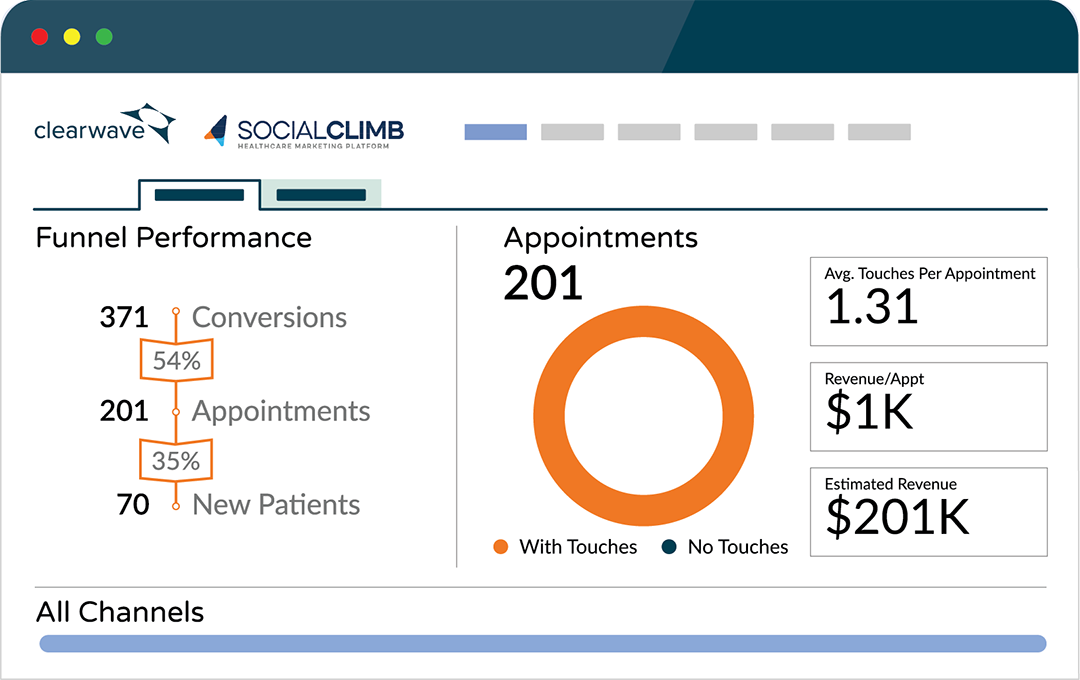The height and width of the screenshot is (680, 1080).
Task: Click the green window maximize dot
Action: [x=104, y=37]
